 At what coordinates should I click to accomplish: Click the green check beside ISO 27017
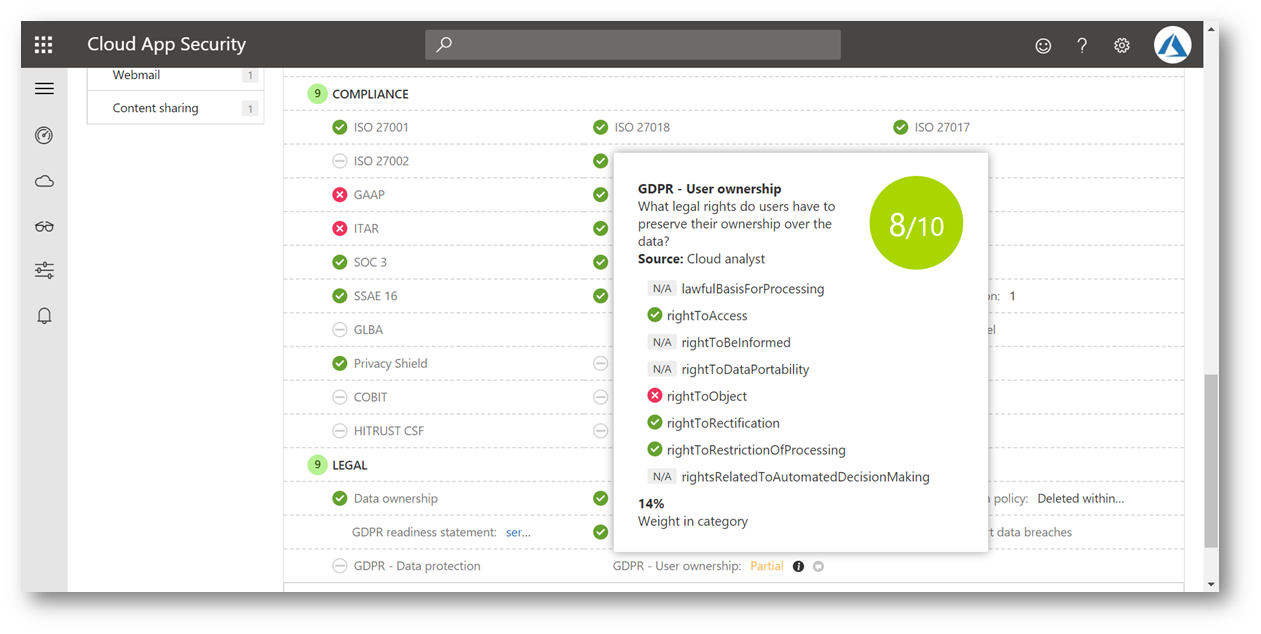coord(900,127)
